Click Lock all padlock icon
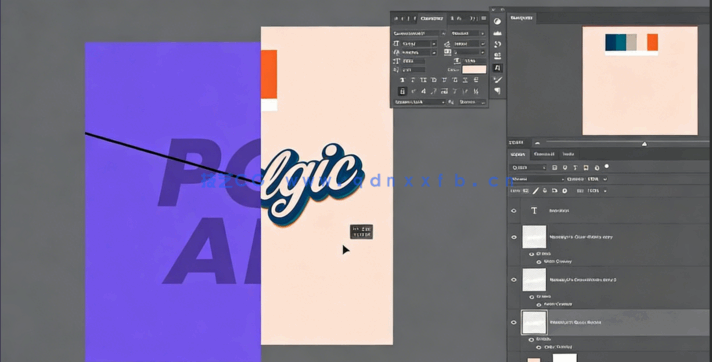The width and height of the screenshot is (712, 362). coord(564,191)
